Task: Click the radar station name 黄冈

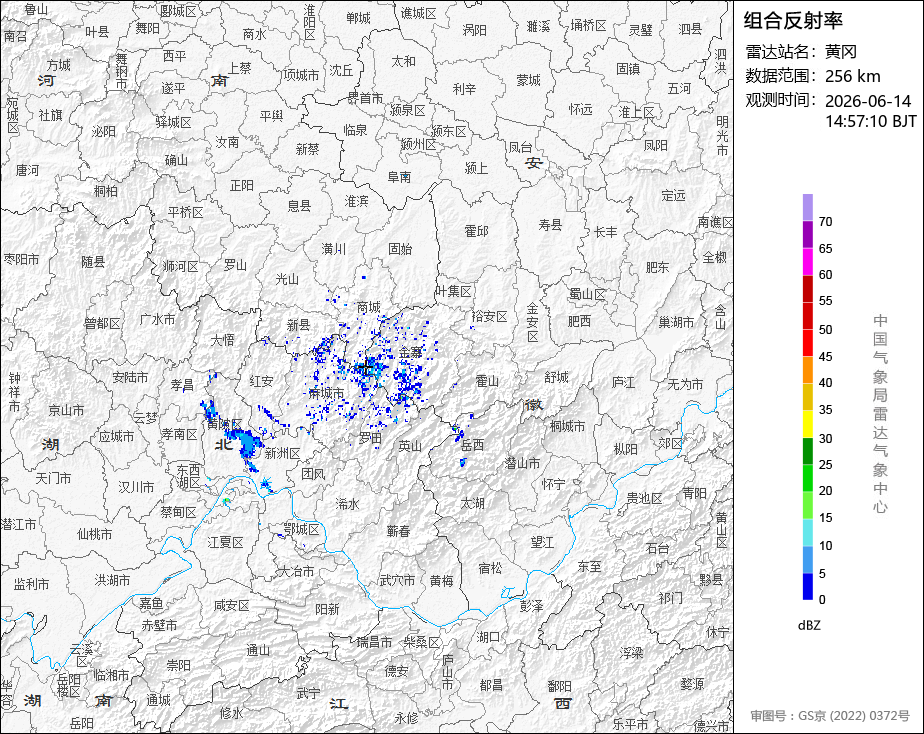Action: 841,52
